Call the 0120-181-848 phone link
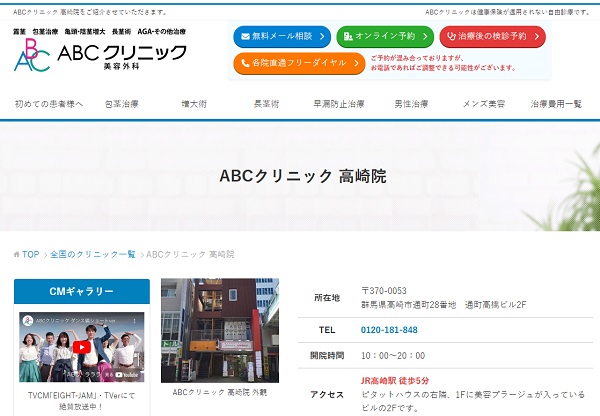The image size is (600, 416). 389,330
